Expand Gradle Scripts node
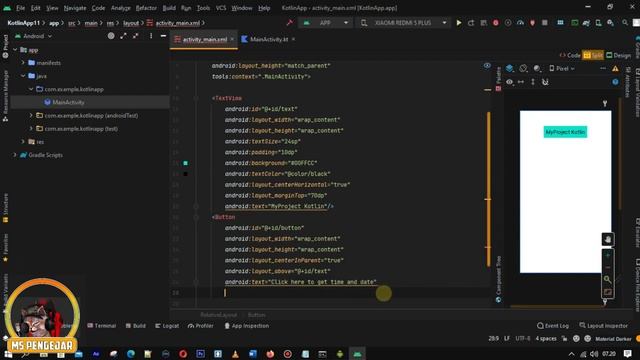 (15, 155)
